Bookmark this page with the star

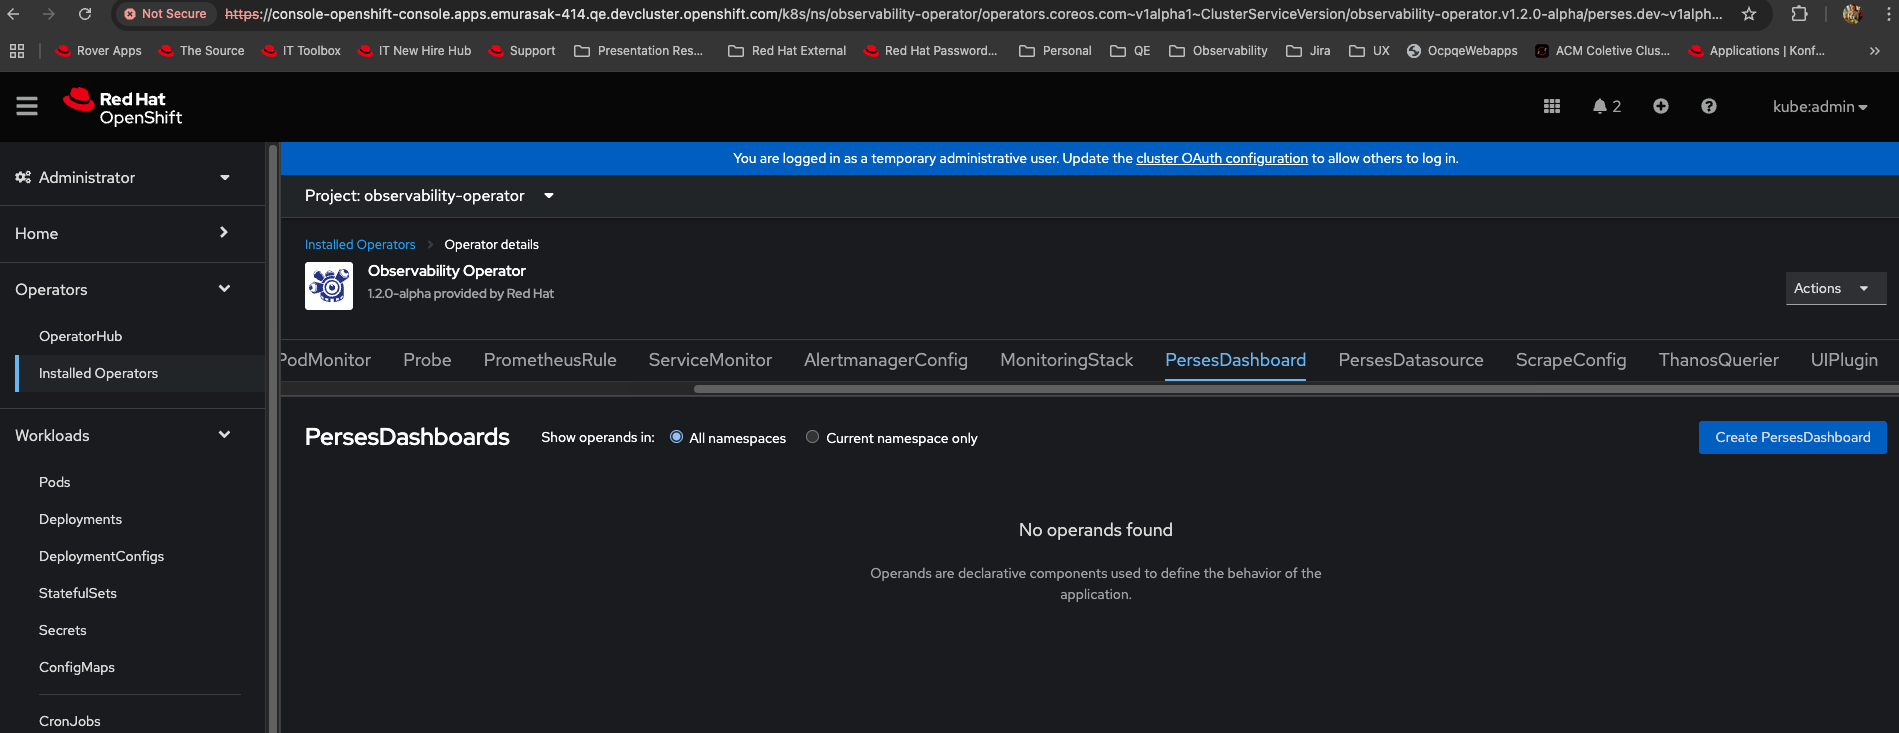[1749, 14]
